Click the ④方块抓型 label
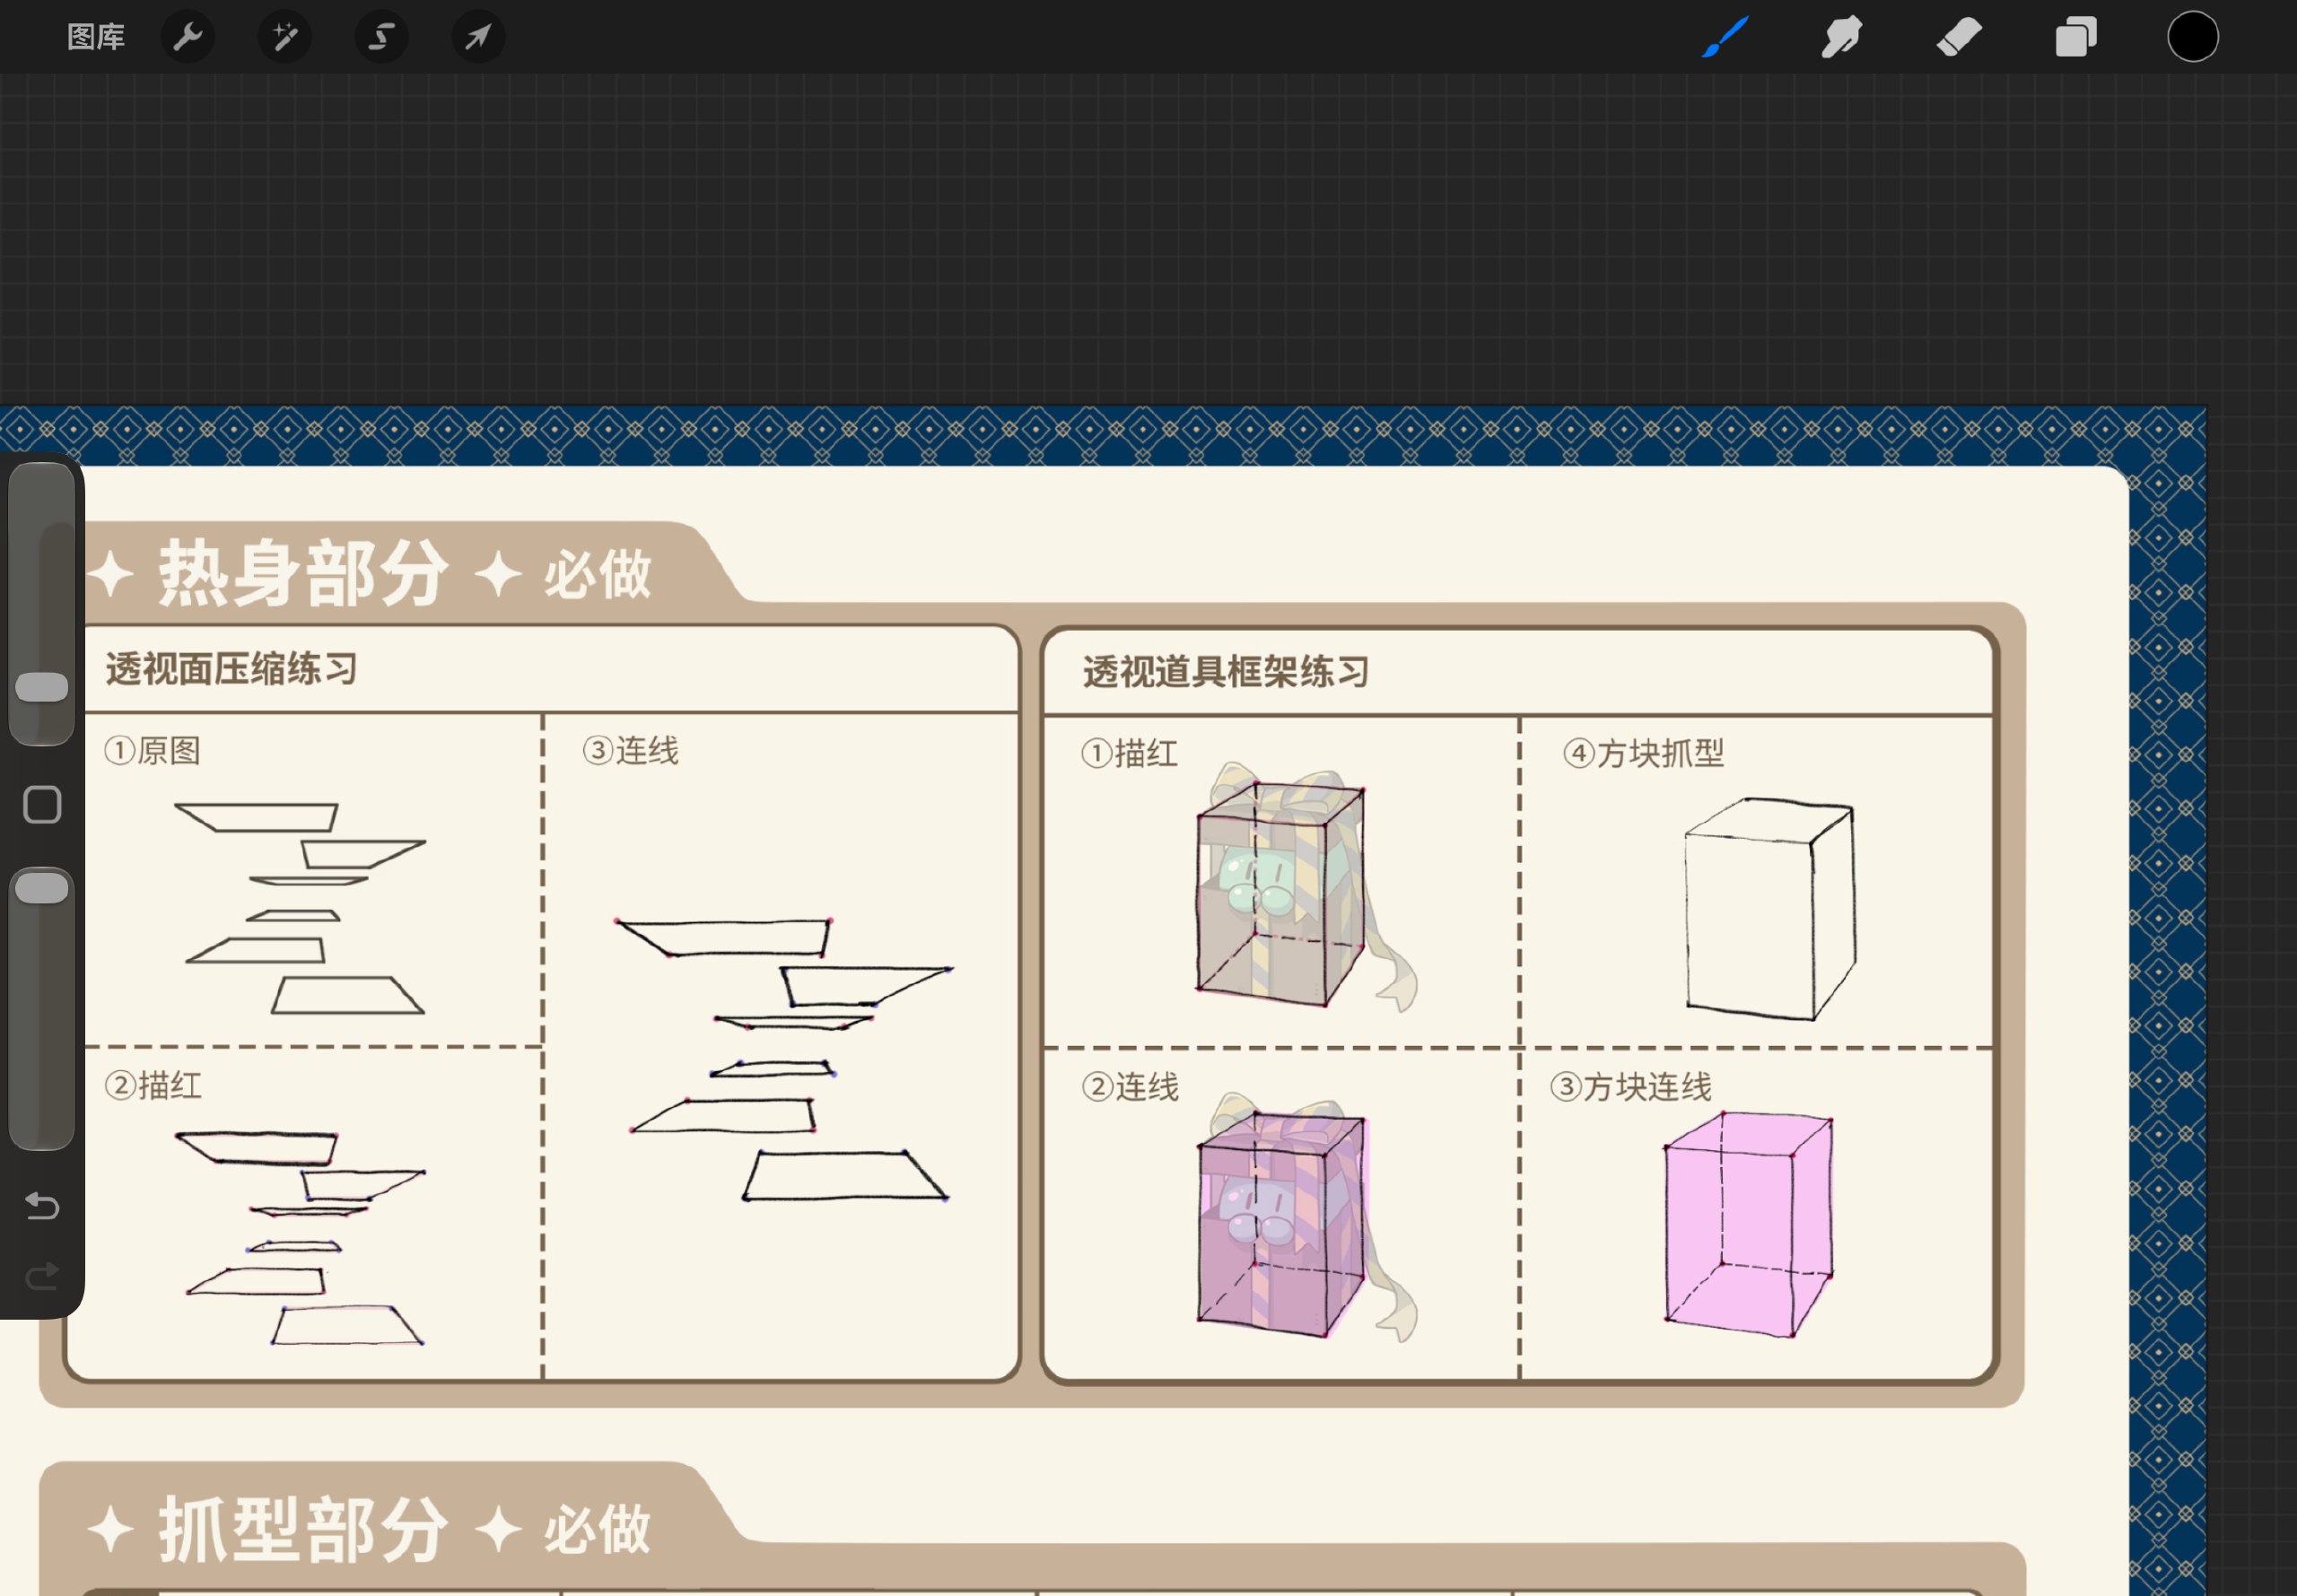The height and width of the screenshot is (1596, 2297). pyautogui.click(x=1644, y=753)
